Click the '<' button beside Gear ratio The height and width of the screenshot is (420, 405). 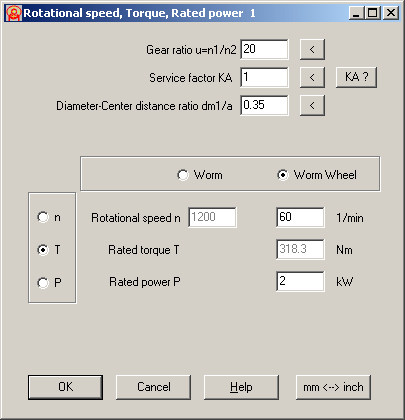tap(312, 50)
